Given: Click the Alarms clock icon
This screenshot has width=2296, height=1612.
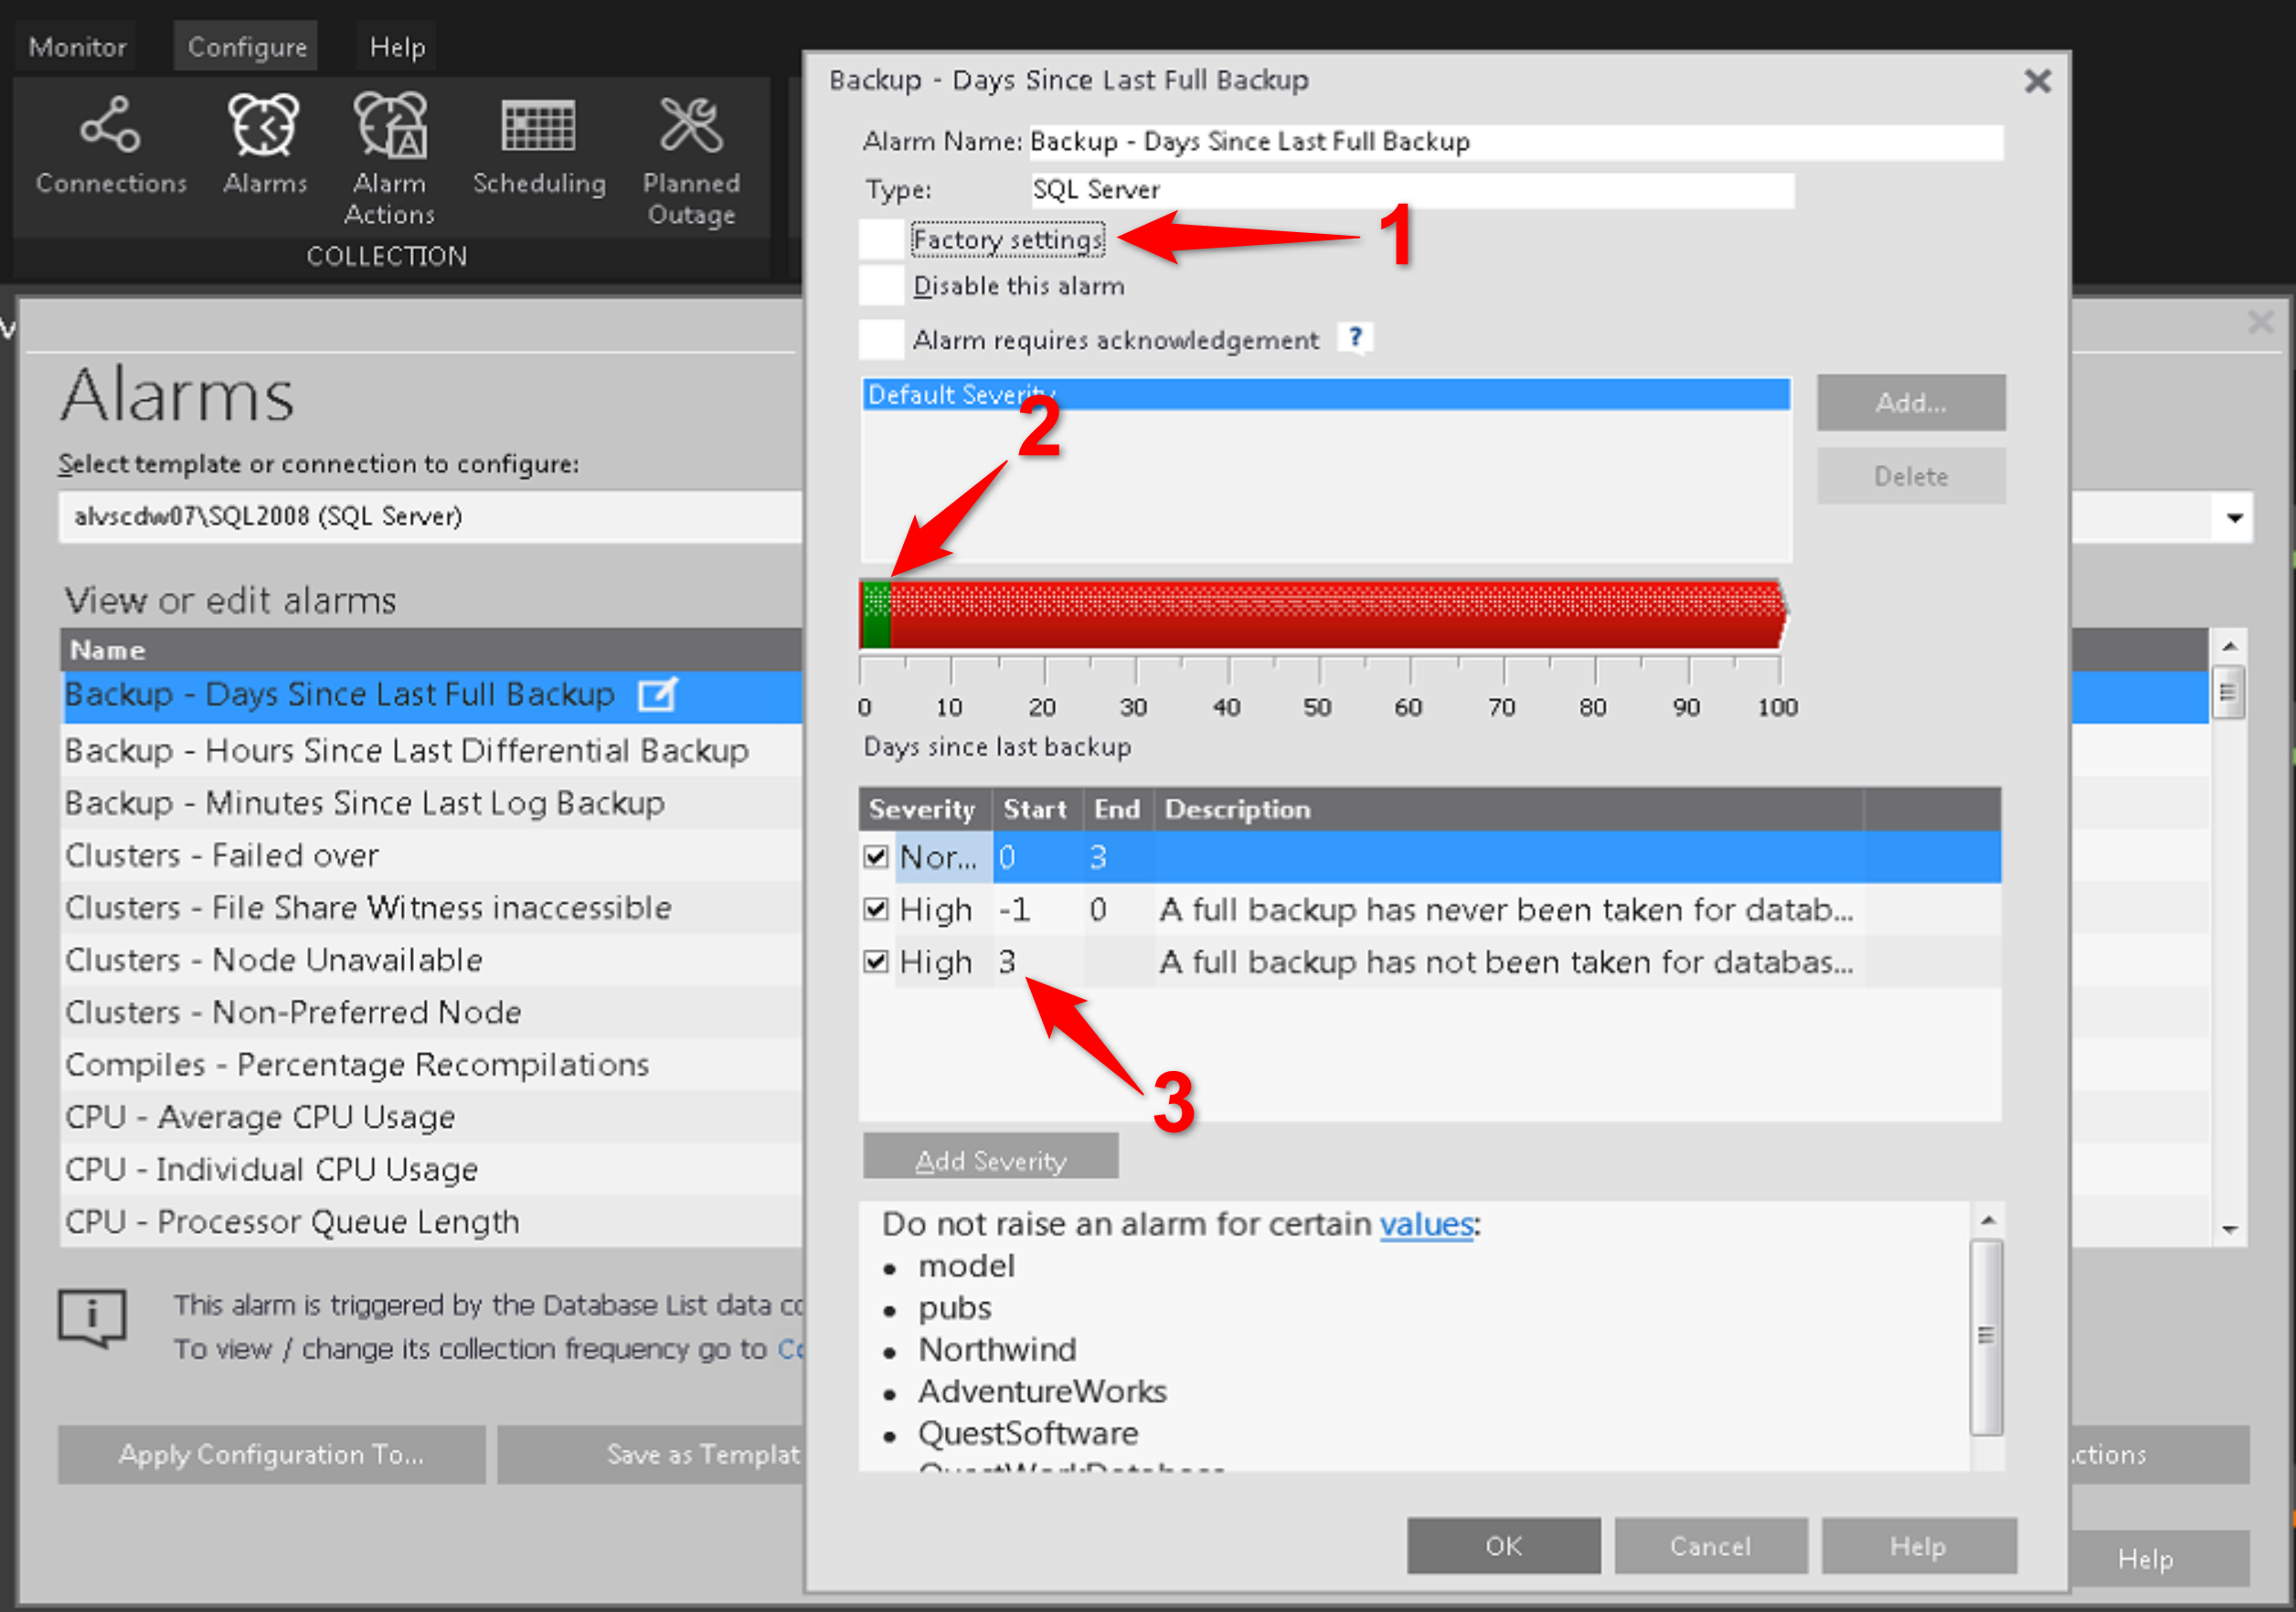Looking at the screenshot, I should coord(263,126).
